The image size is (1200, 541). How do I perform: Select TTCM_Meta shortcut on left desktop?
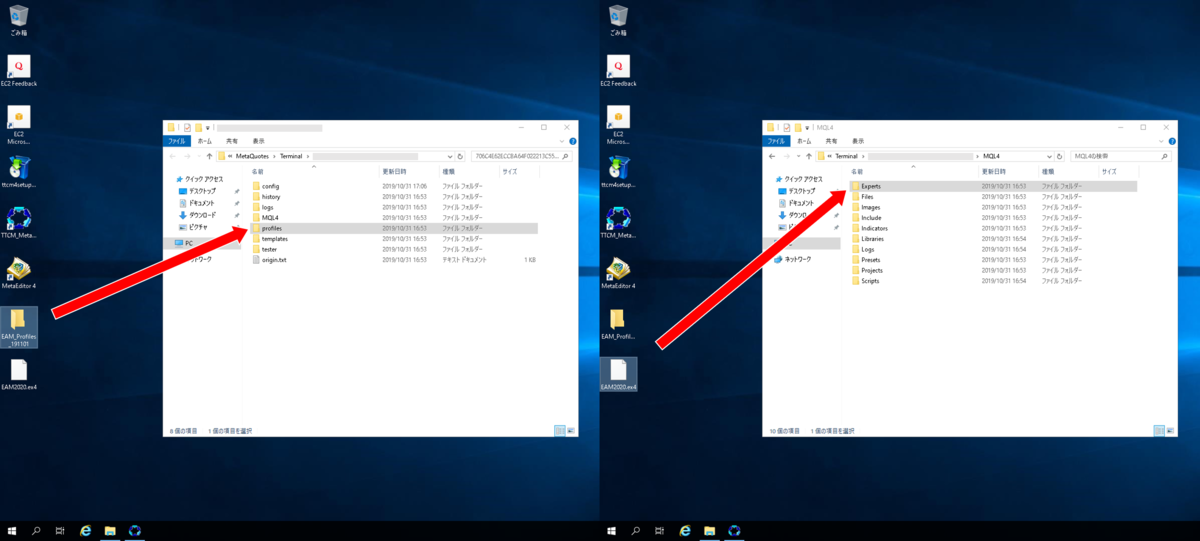tap(19, 223)
